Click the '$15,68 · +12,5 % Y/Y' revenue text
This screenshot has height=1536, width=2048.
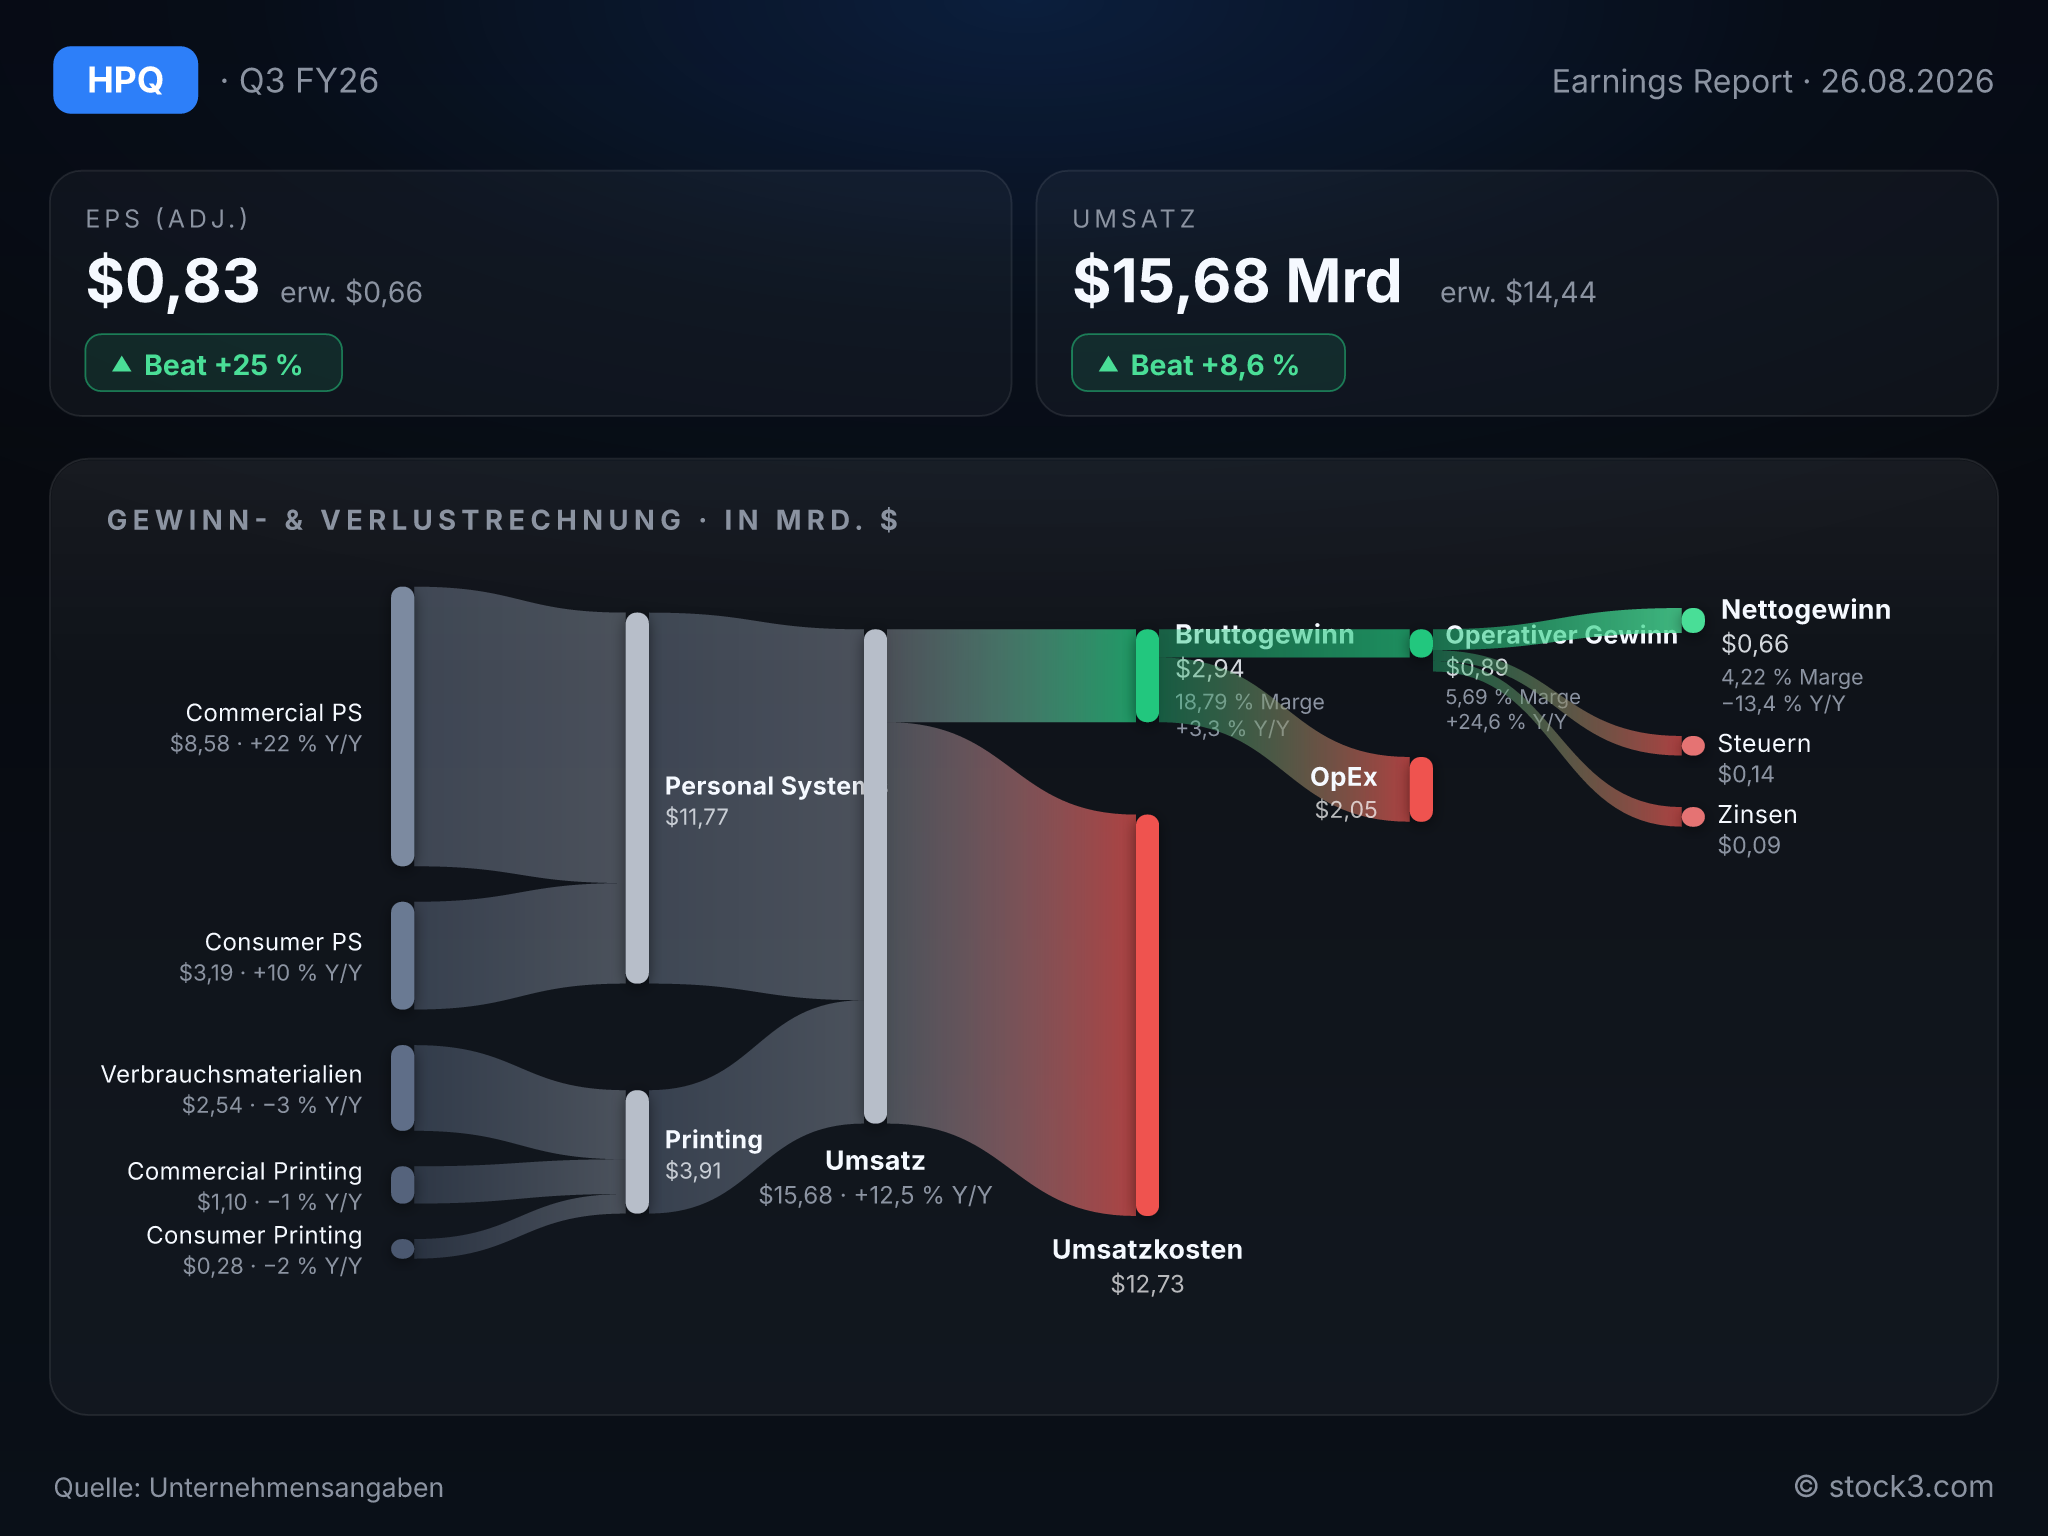[x=875, y=1196]
